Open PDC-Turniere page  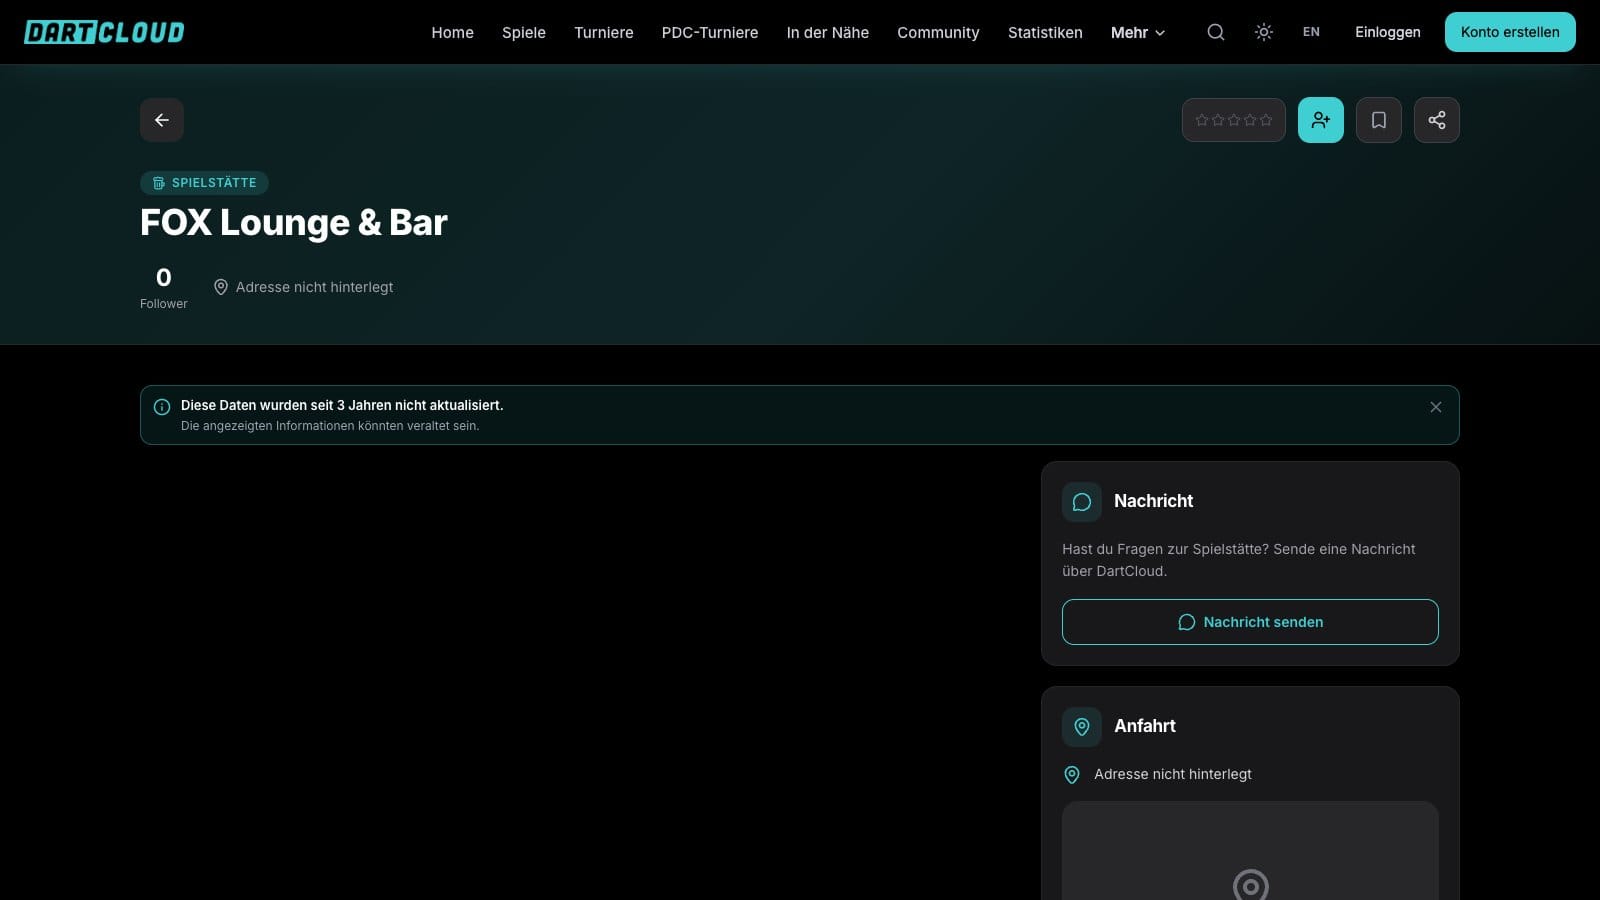click(710, 32)
